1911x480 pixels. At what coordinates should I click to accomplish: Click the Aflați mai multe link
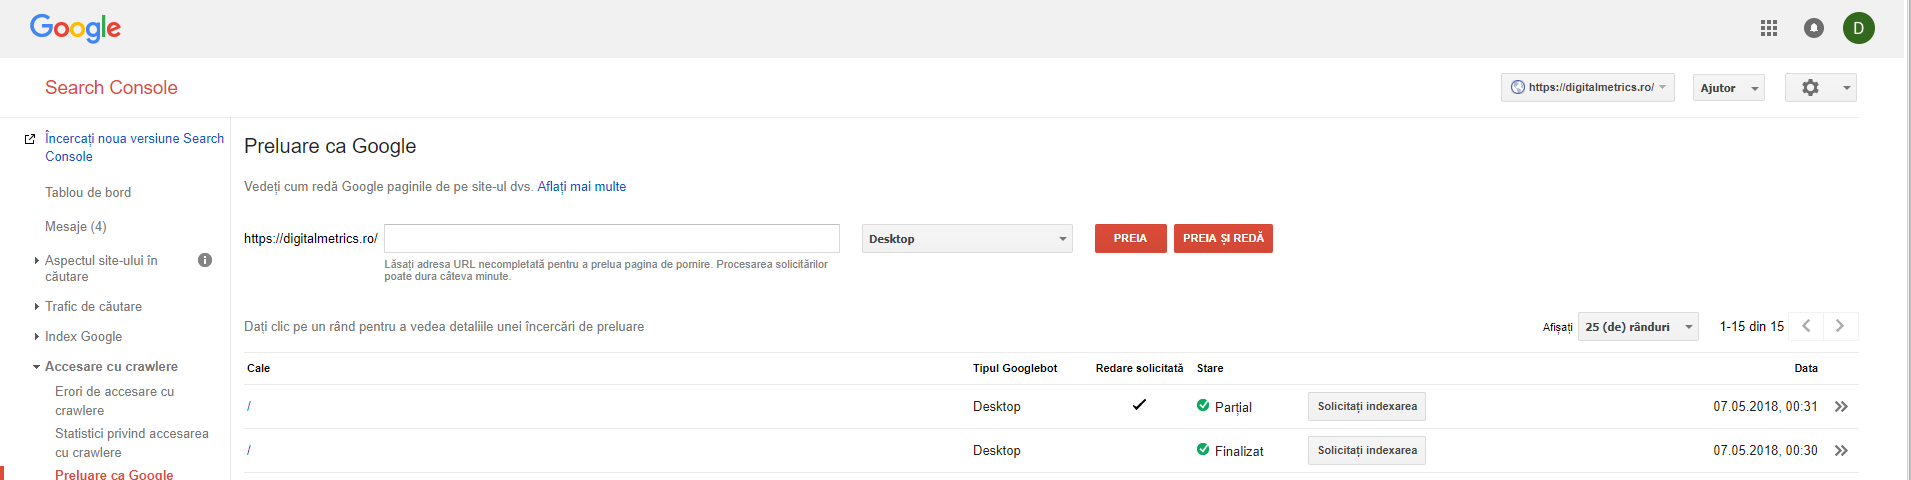coord(581,187)
